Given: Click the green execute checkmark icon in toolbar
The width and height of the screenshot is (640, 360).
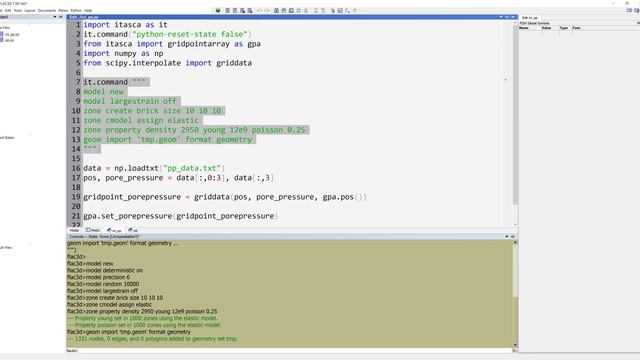Looking at the screenshot, I should [x=218, y=11].
